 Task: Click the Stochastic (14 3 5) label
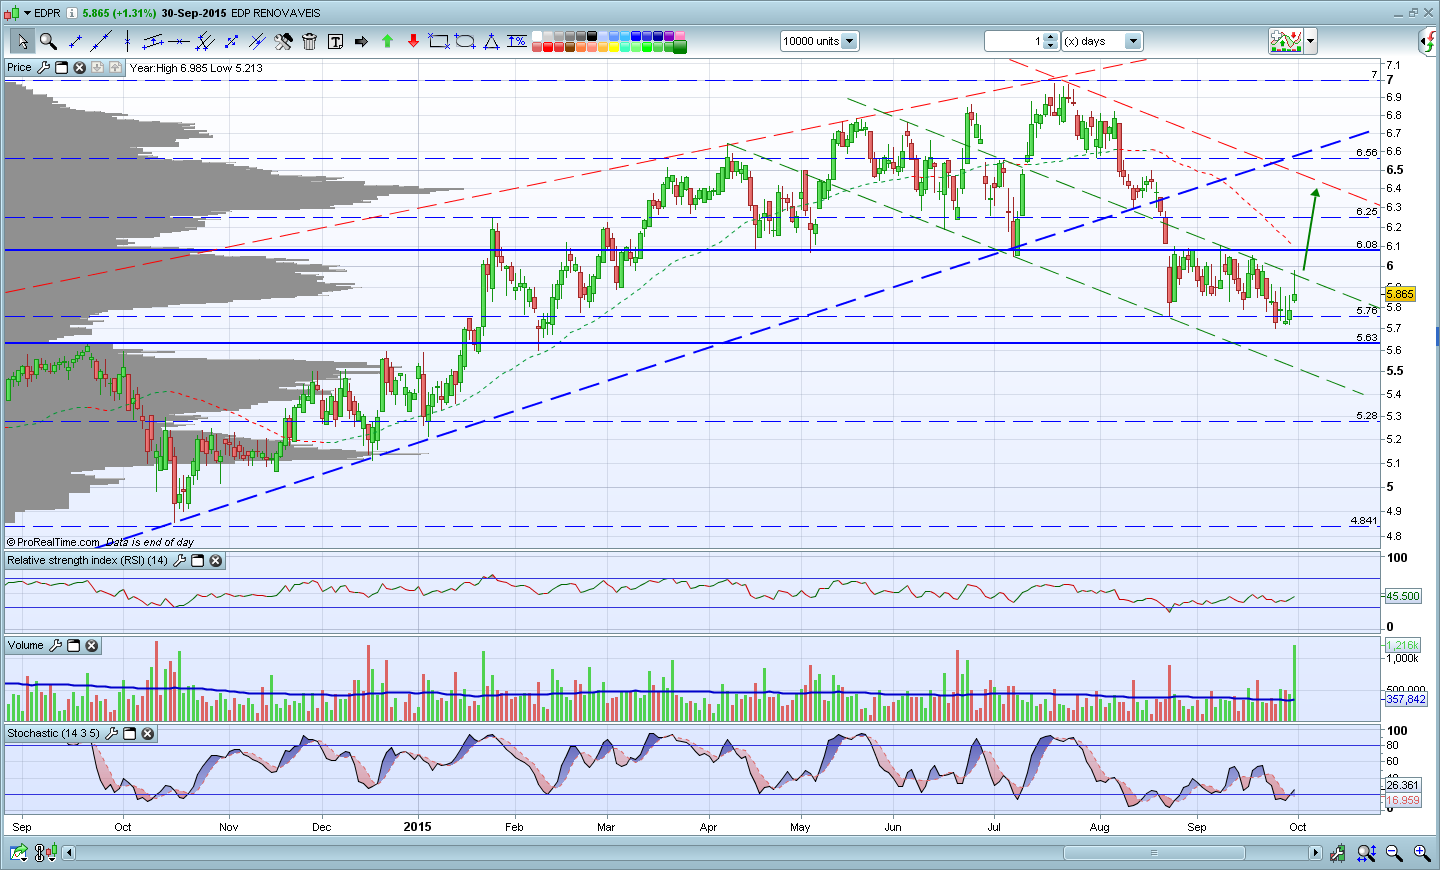(x=53, y=734)
